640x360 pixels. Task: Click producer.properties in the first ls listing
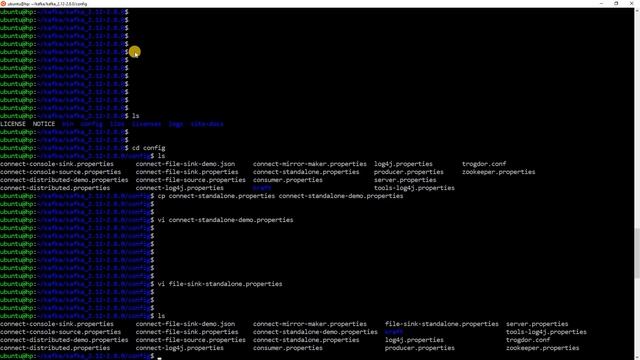409,172
